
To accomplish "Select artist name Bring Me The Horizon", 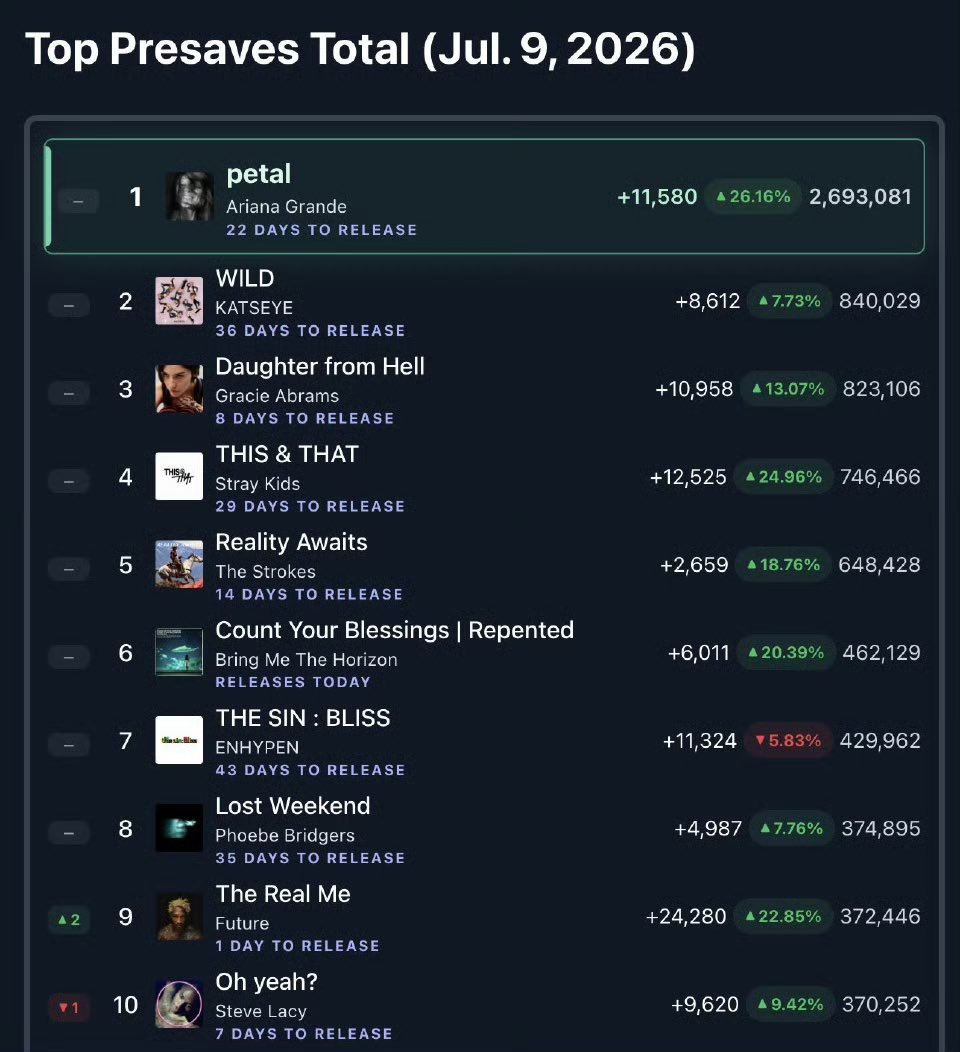I will click(306, 660).
